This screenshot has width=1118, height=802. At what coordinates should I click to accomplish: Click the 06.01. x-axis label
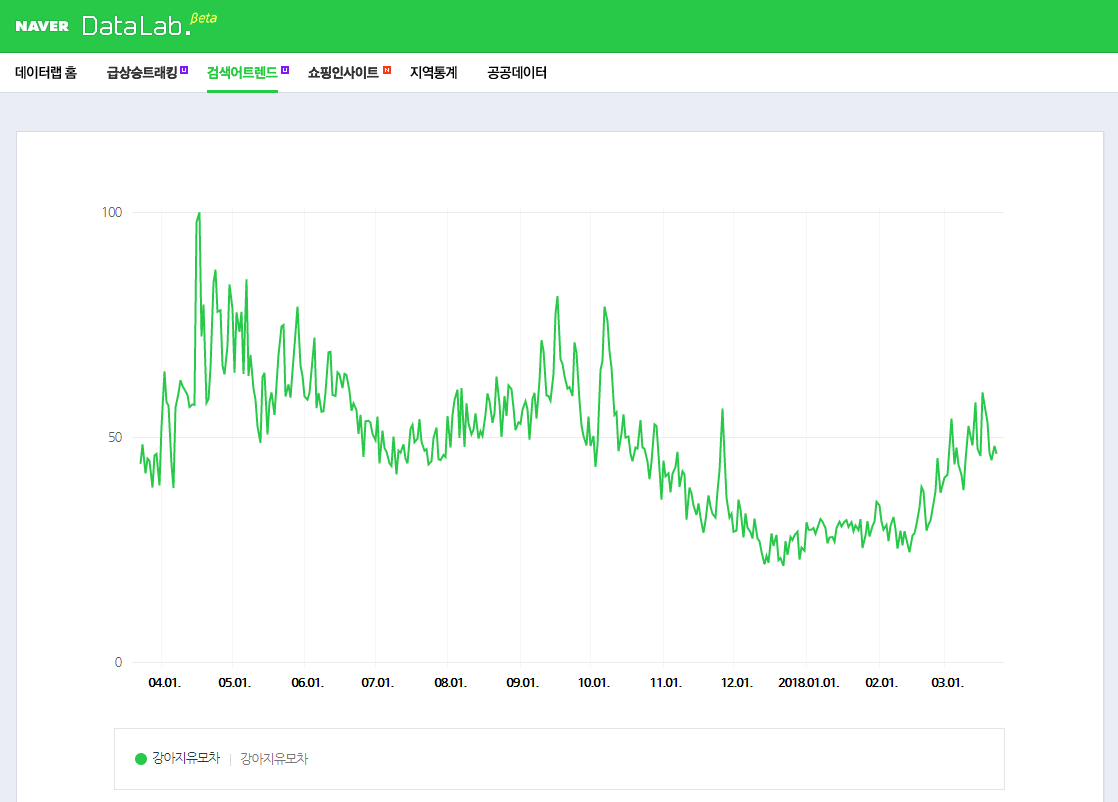tap(307, 683)
